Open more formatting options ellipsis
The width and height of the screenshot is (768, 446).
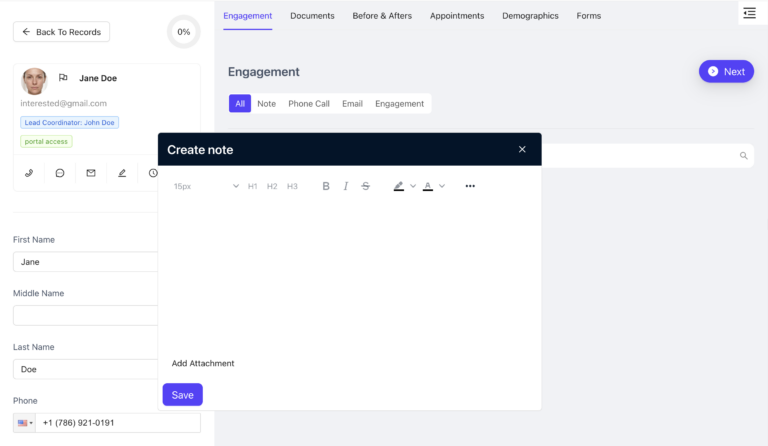tap(470, 186)
